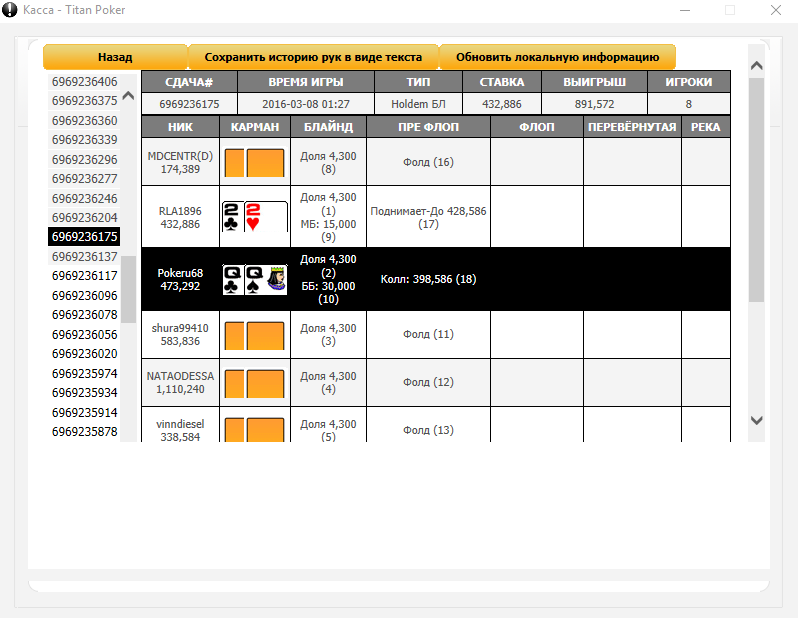
Task: Click the Назад button
Action: [x=115, y=57]
